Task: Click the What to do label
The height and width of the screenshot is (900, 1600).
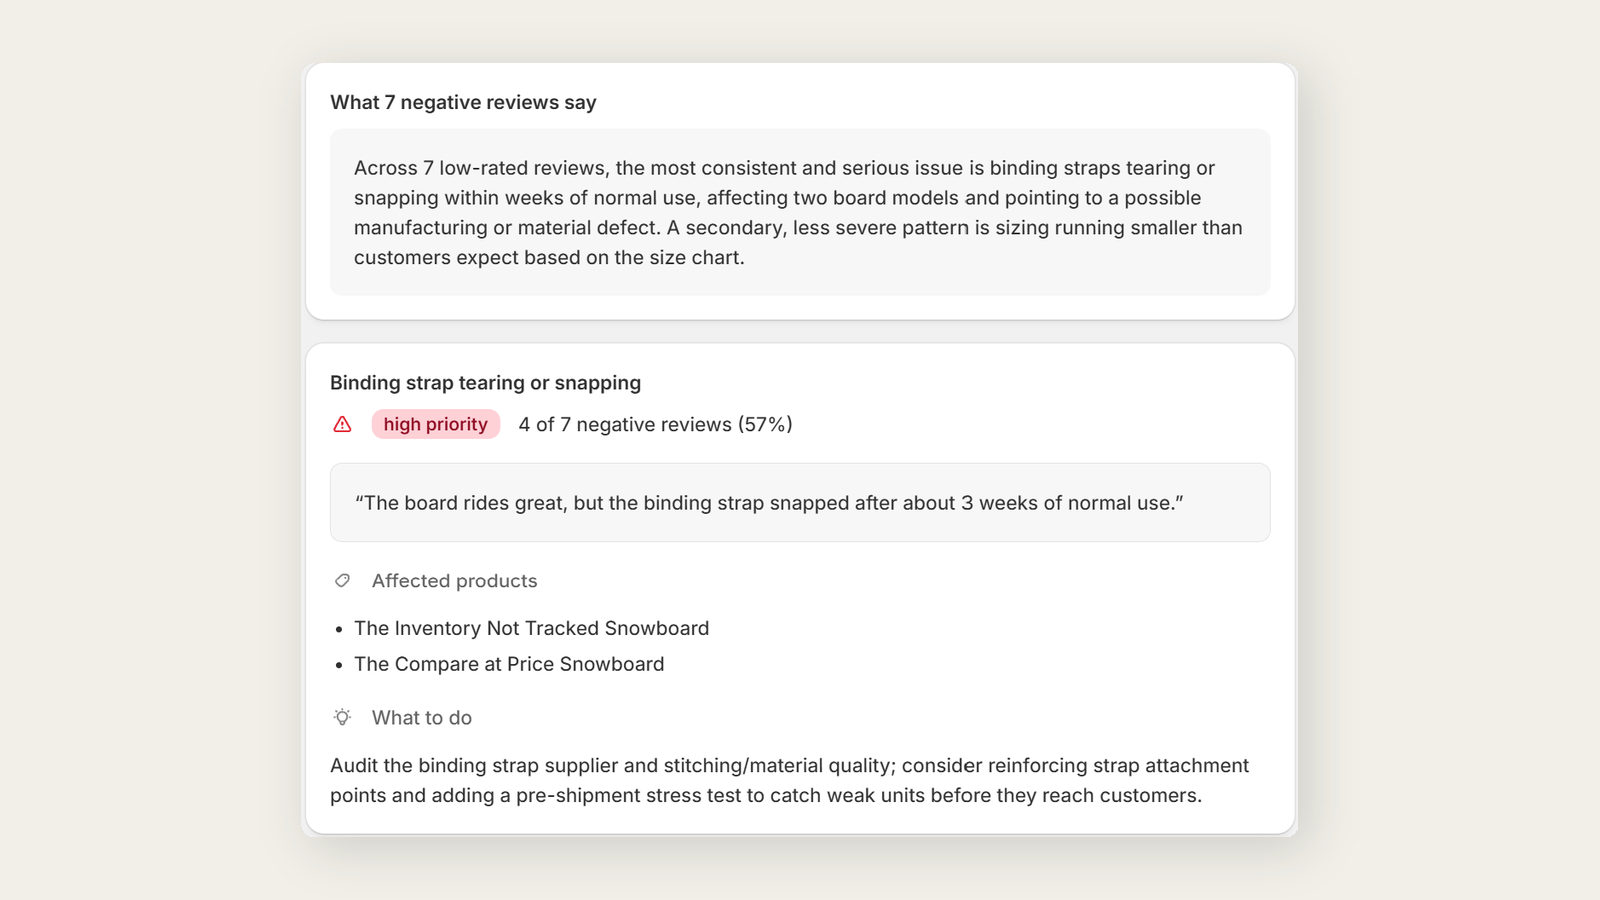Action: pos(421,718)
